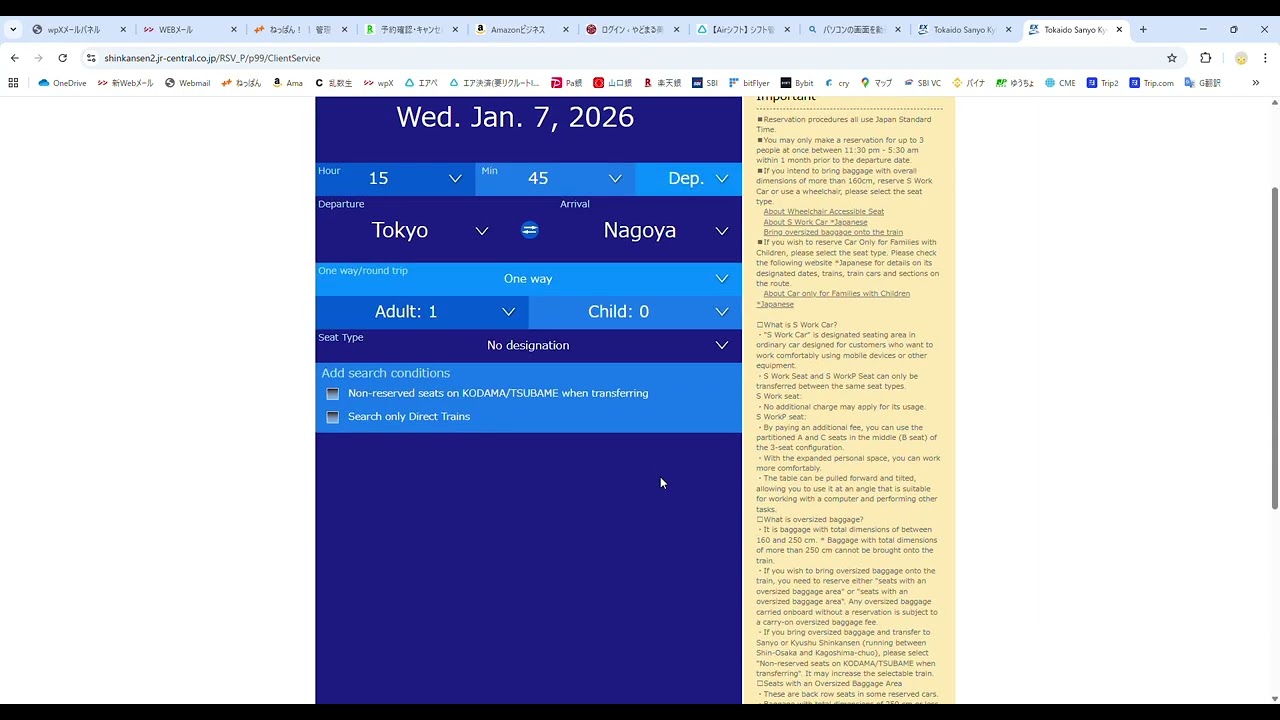Open the Bybit bookmark
Screen dimensions: 1280x720
pos(797,83)
